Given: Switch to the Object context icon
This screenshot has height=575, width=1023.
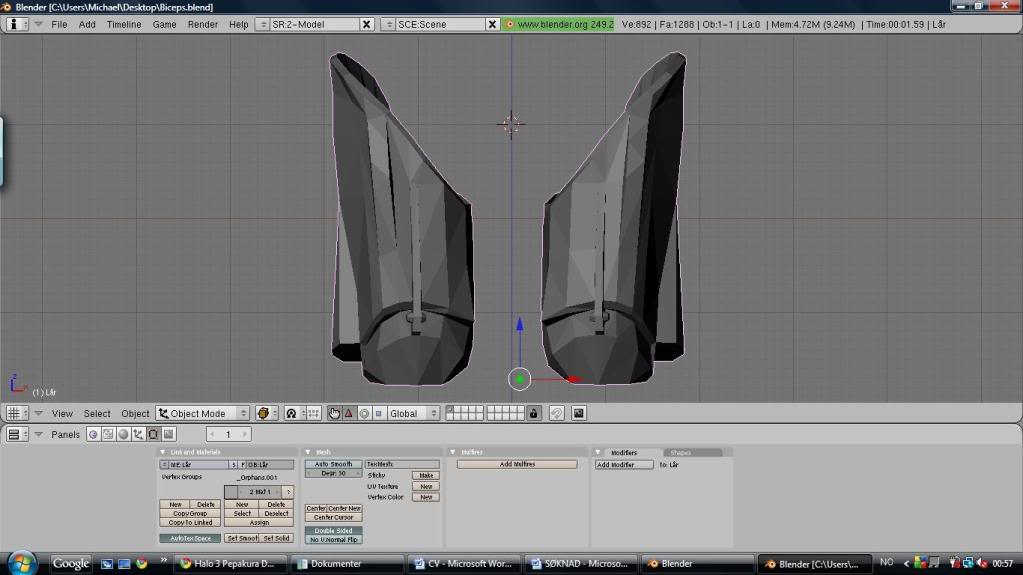Looking at the screenshot, I should click(x=138, y=434).
